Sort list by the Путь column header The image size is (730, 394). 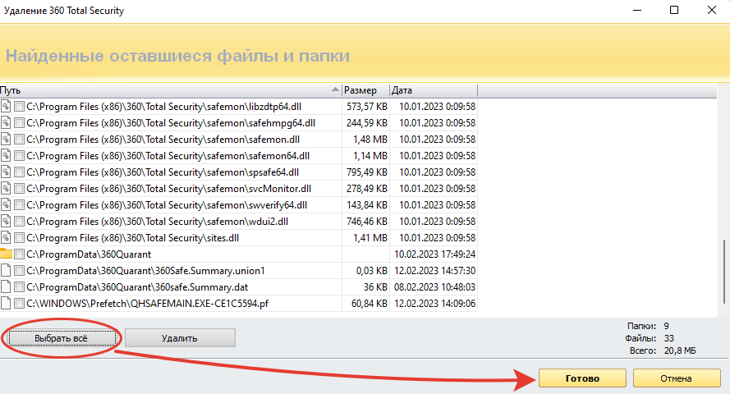pos(170,90)
